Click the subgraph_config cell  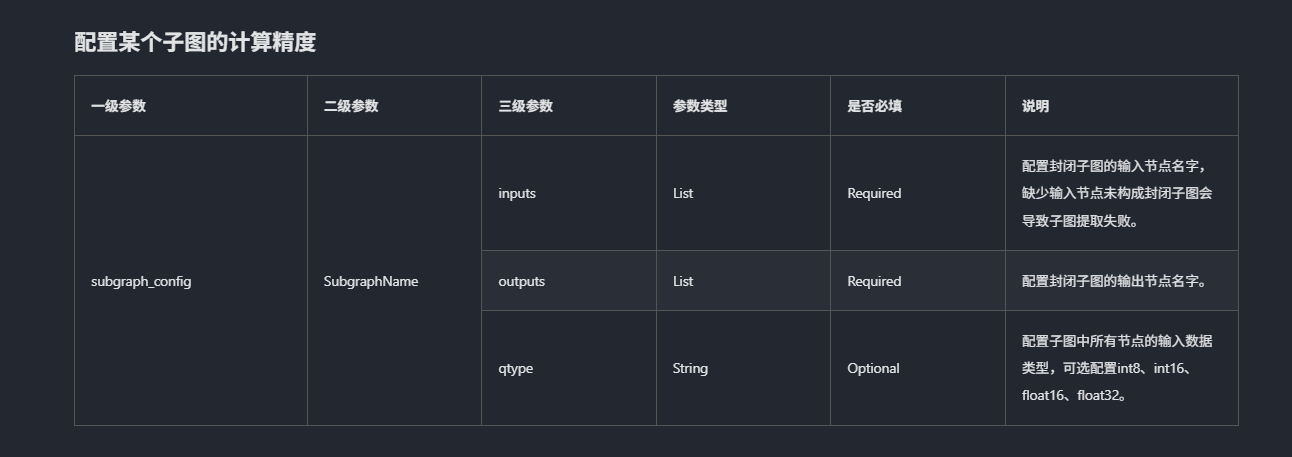coord(141,281)
